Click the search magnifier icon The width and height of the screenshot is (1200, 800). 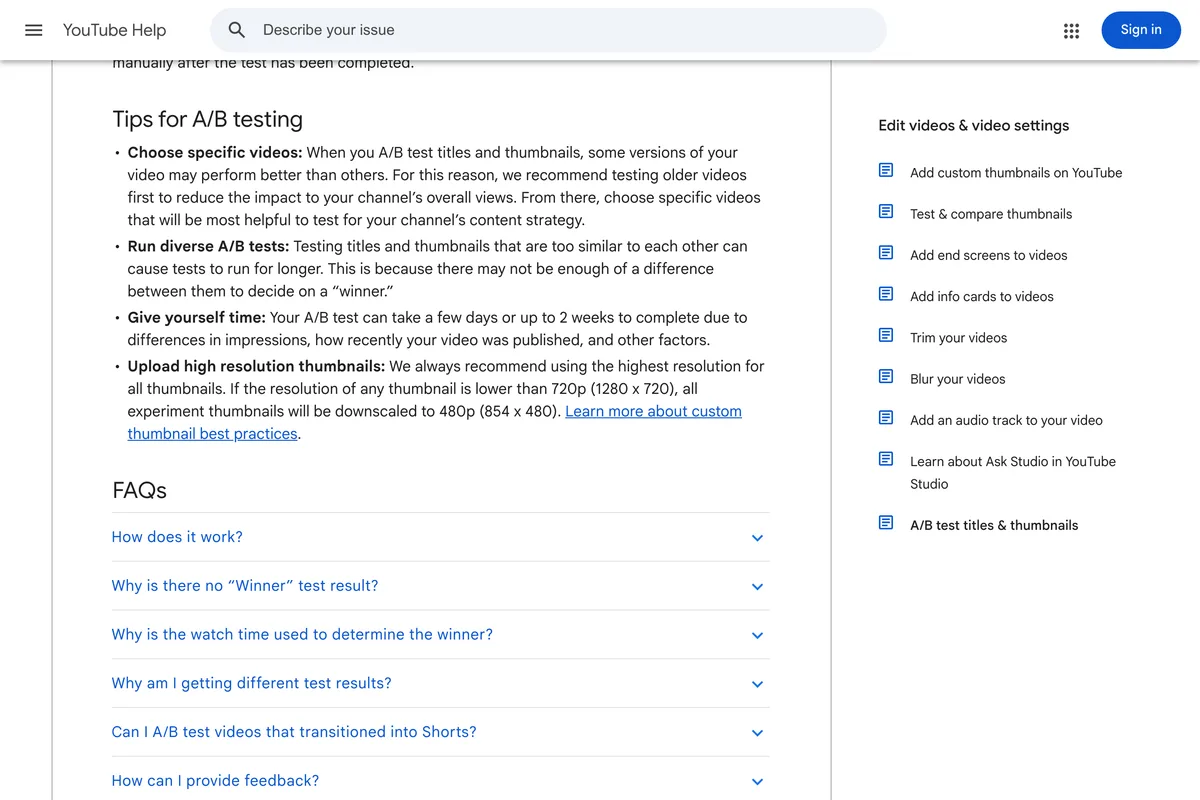[237, 30]
